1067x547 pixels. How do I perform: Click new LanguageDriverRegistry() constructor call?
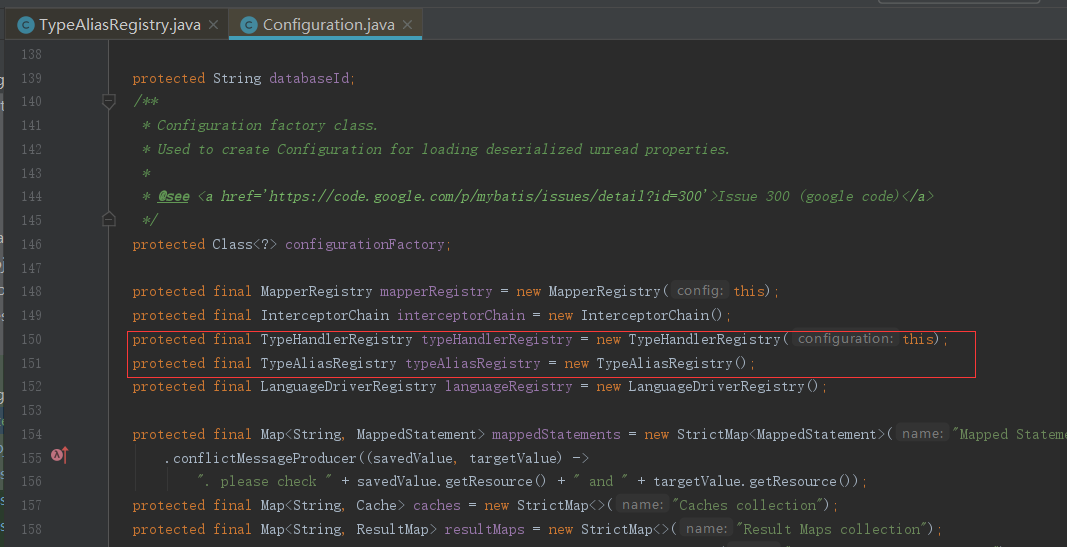pos(707,386)
